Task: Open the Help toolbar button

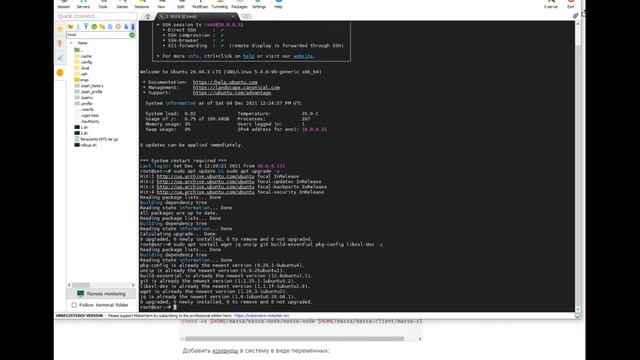Action: (278, 4)
